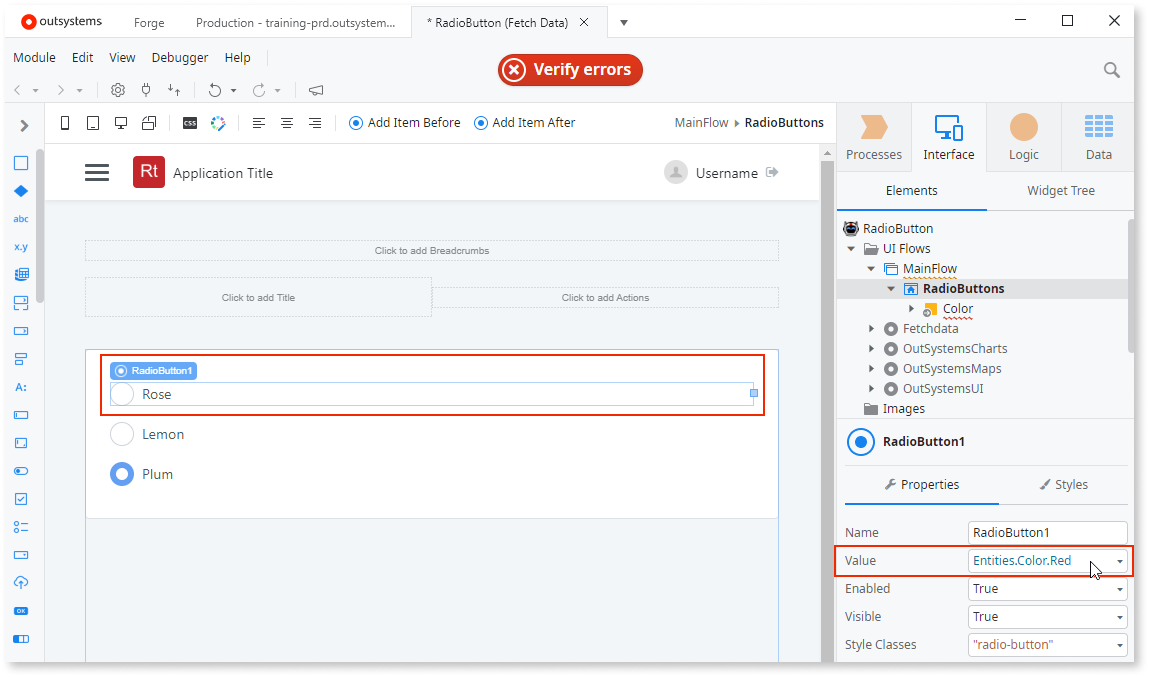Select the plugin connector icon in toolbar

click(x=146, y=90)
